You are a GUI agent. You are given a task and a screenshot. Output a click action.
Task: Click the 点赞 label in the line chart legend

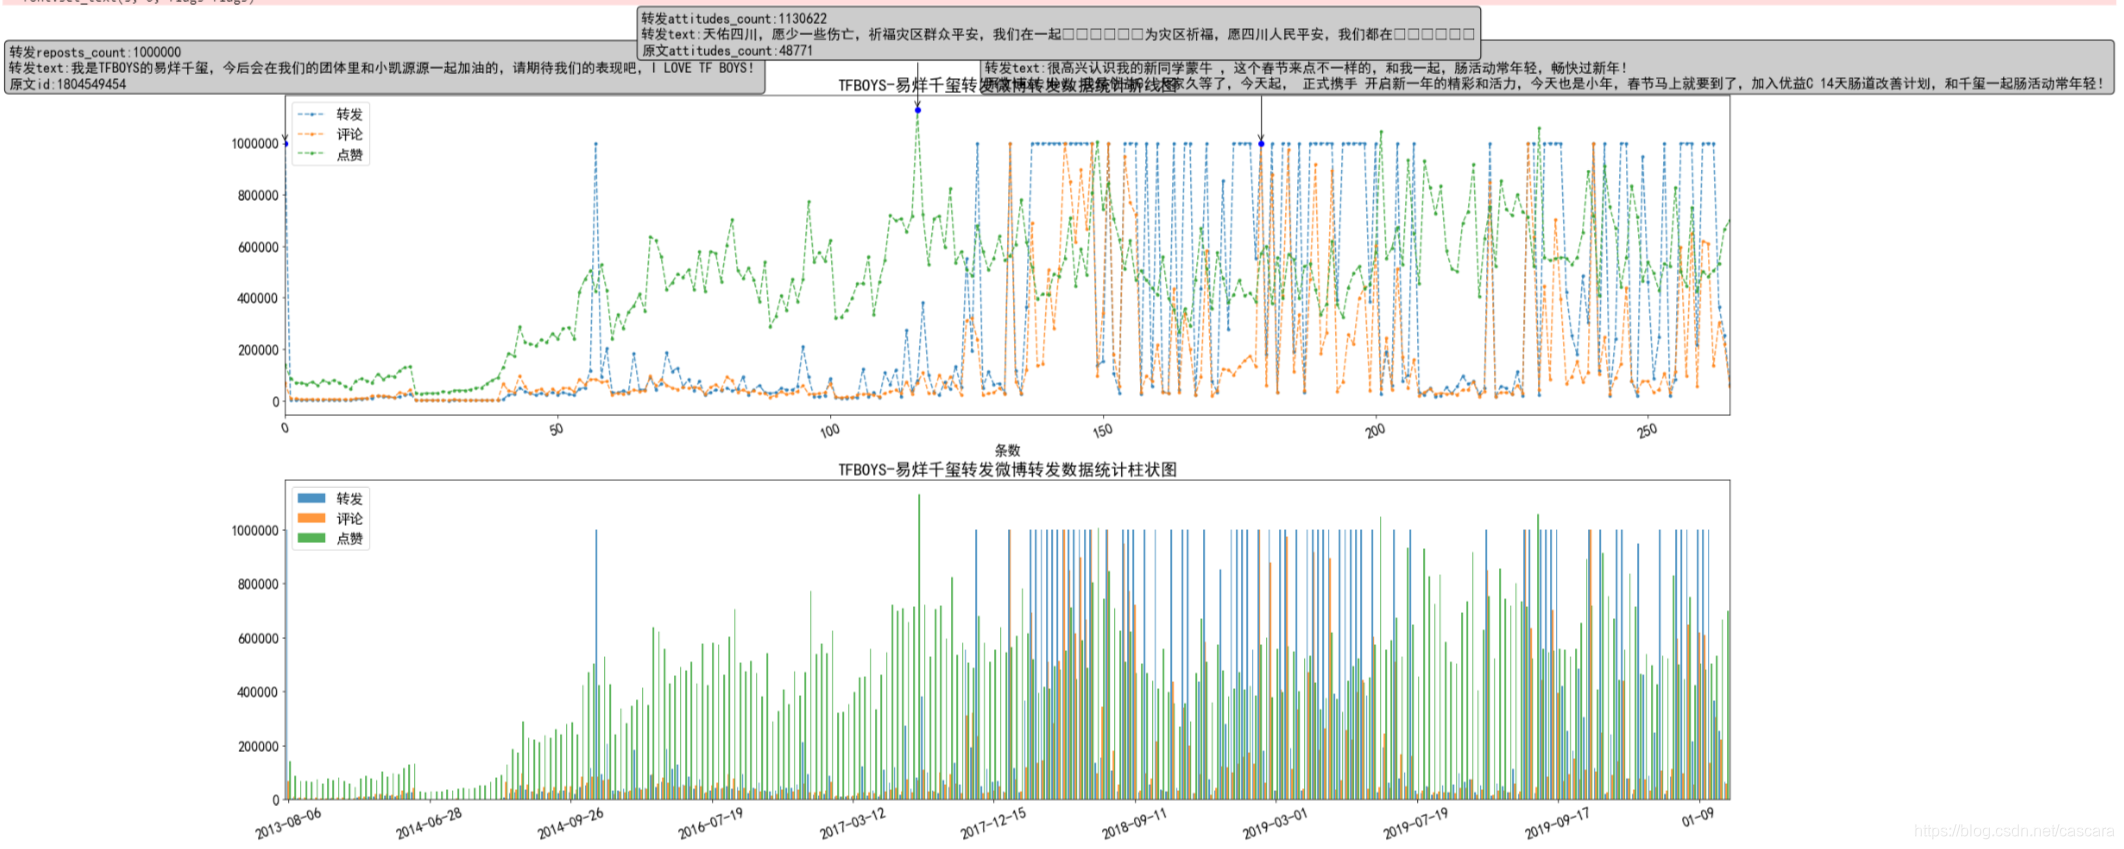tap(349, 154)
